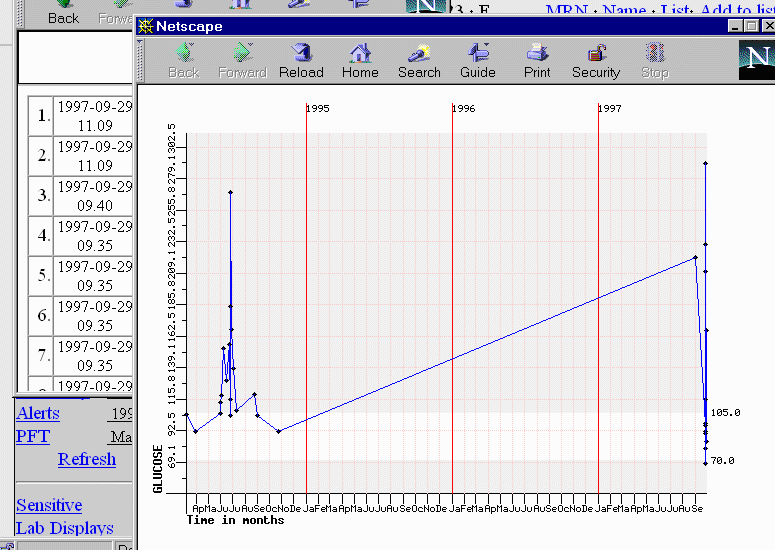This screenshot has height=550, width=775.
Task: Click Back in the front Netscape toolbar
Action: coord(183,60)
